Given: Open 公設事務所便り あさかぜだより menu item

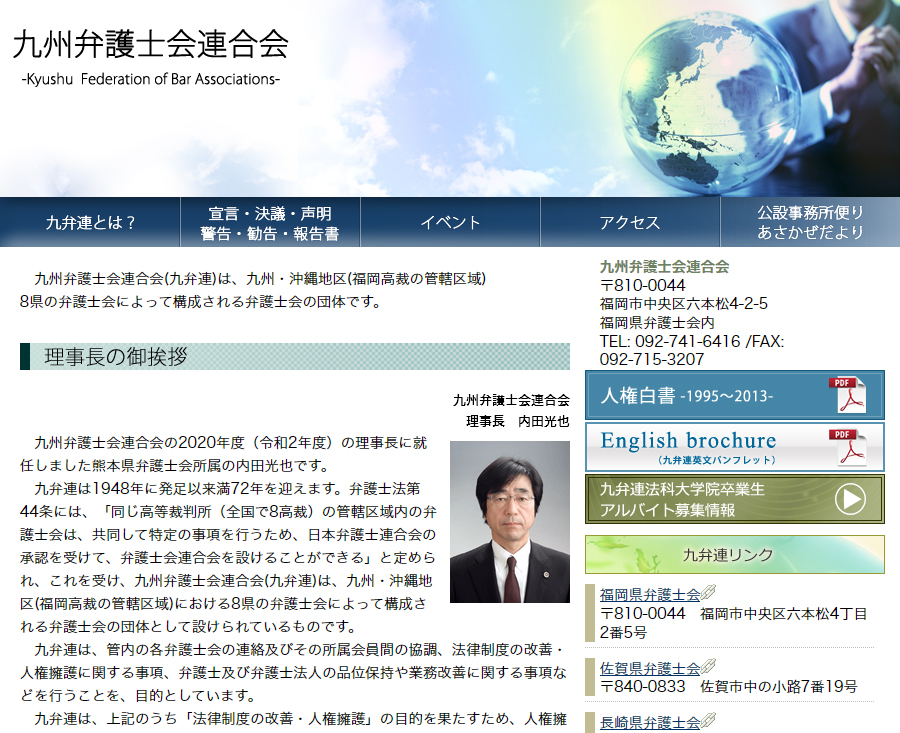Looking at the screenshot, I should click(x=810, y=222).
